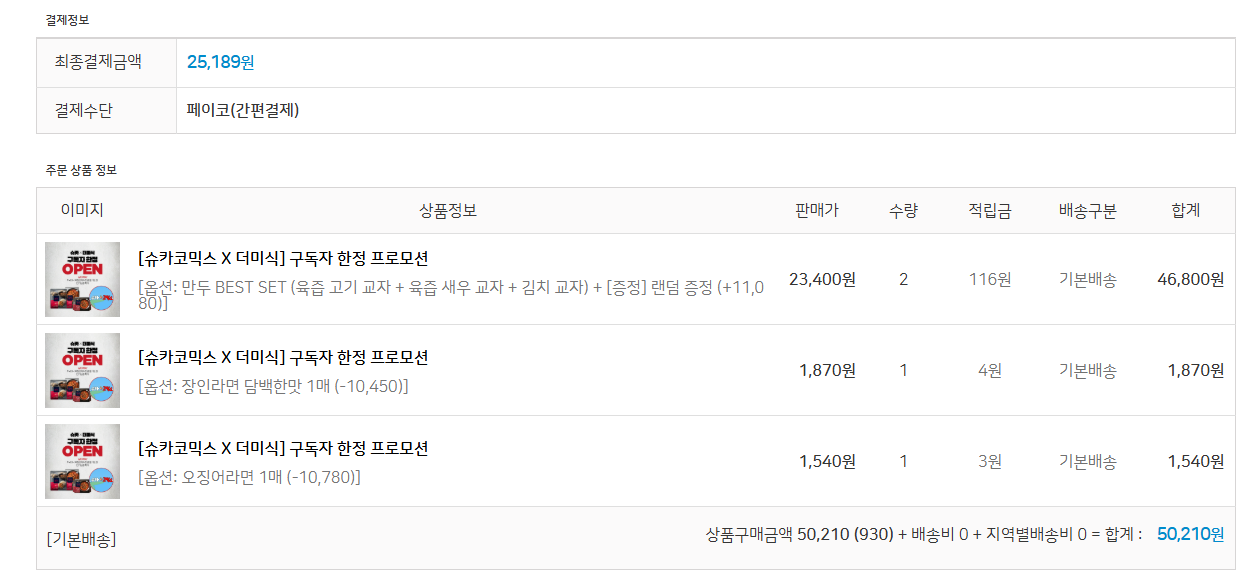The image size is (1260, 585).
Task: Open the product title above 만두 BEST SET option
Action: tap(283, 258)
